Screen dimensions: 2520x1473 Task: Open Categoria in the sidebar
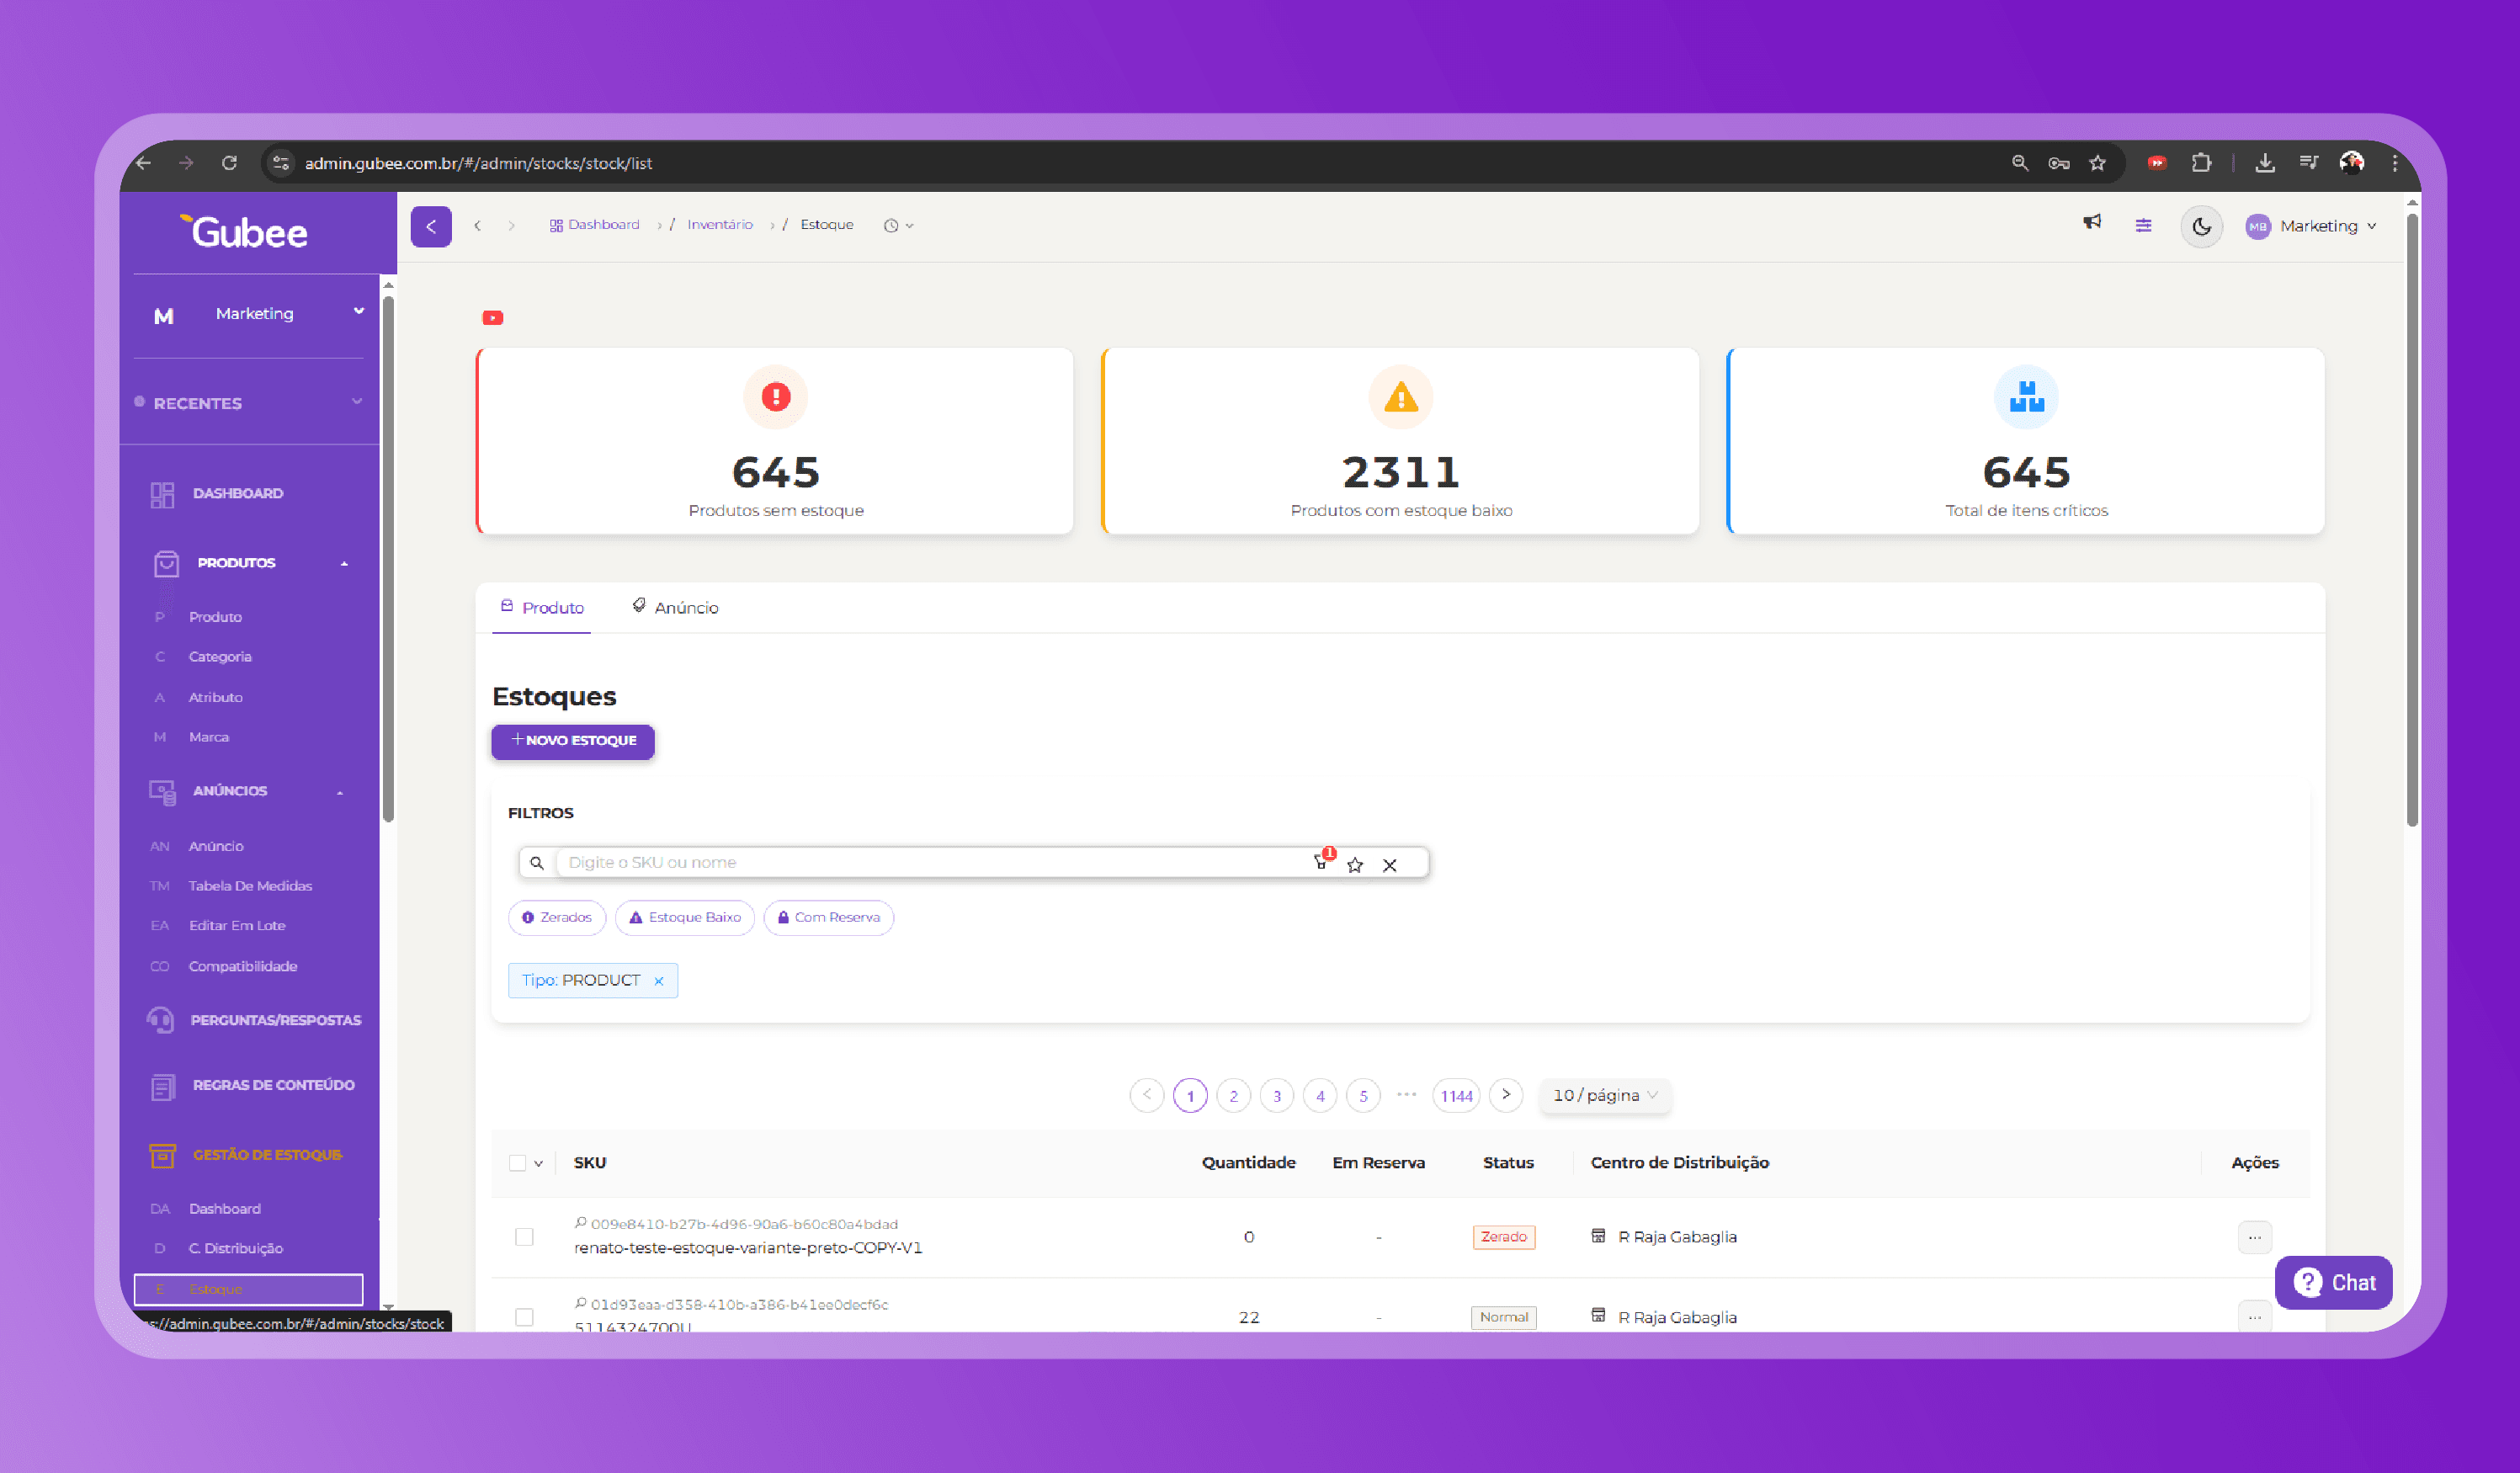220,657
